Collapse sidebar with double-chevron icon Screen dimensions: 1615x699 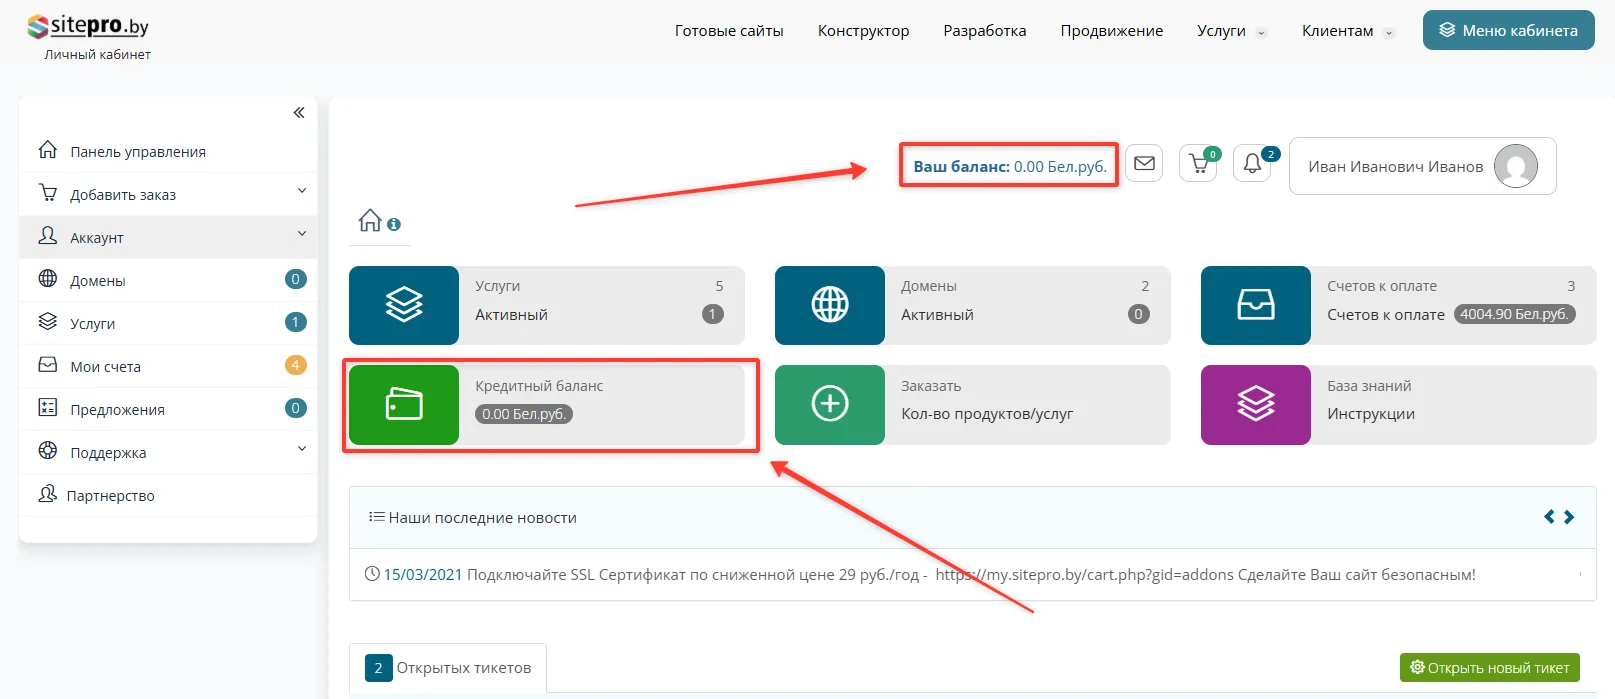coord(298,113)
